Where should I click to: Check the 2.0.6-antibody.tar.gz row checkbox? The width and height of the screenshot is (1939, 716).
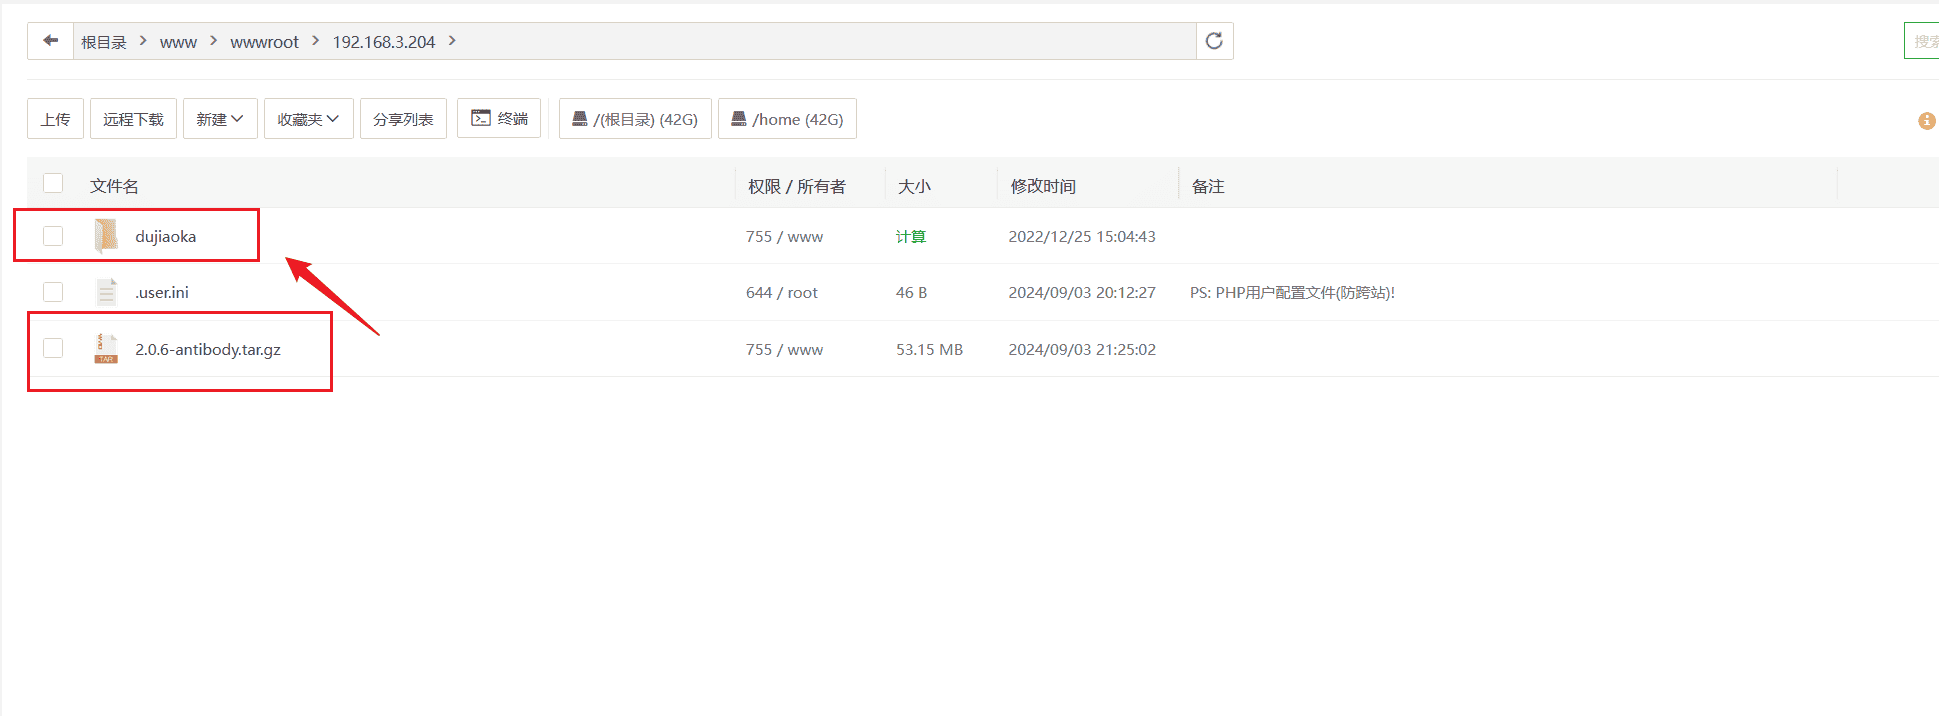(x=53, y=348)
